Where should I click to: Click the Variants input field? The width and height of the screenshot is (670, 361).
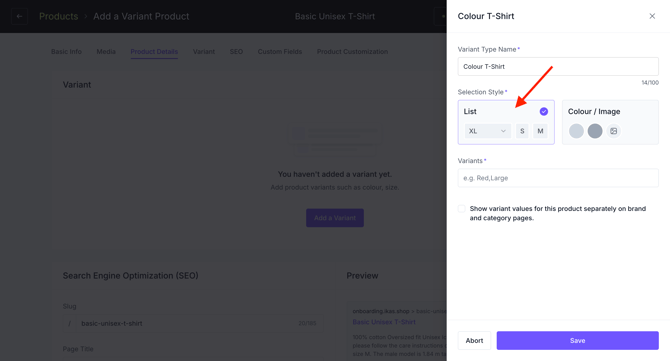pos(558,178)
